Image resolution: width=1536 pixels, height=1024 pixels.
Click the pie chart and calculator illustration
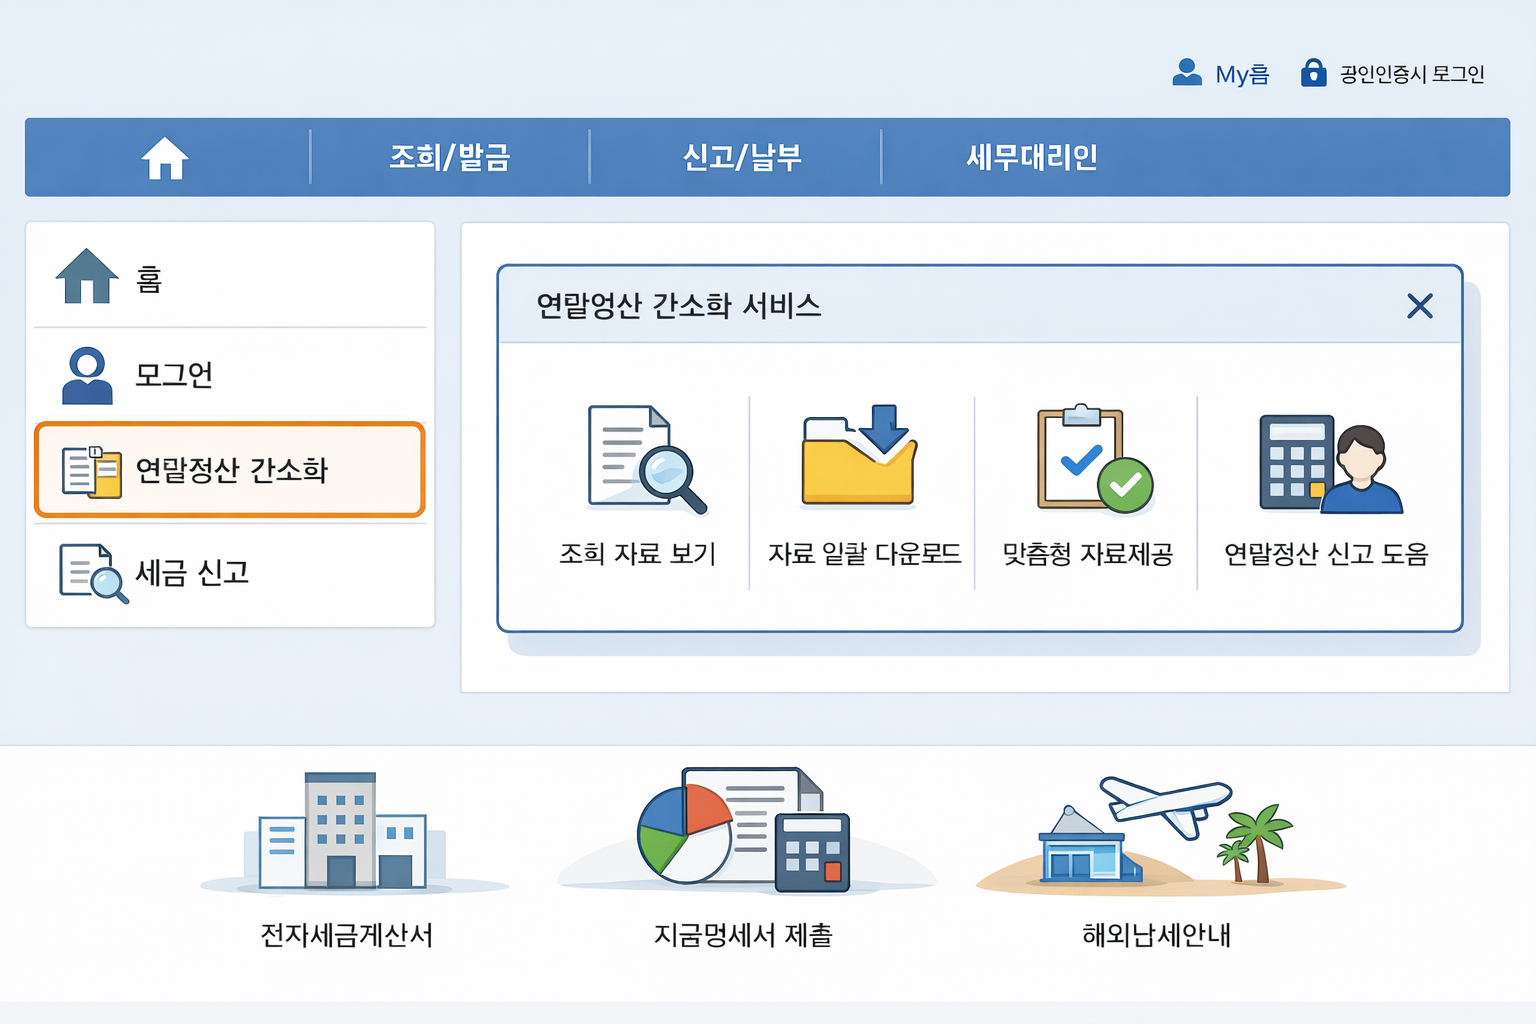coord(744,828)
